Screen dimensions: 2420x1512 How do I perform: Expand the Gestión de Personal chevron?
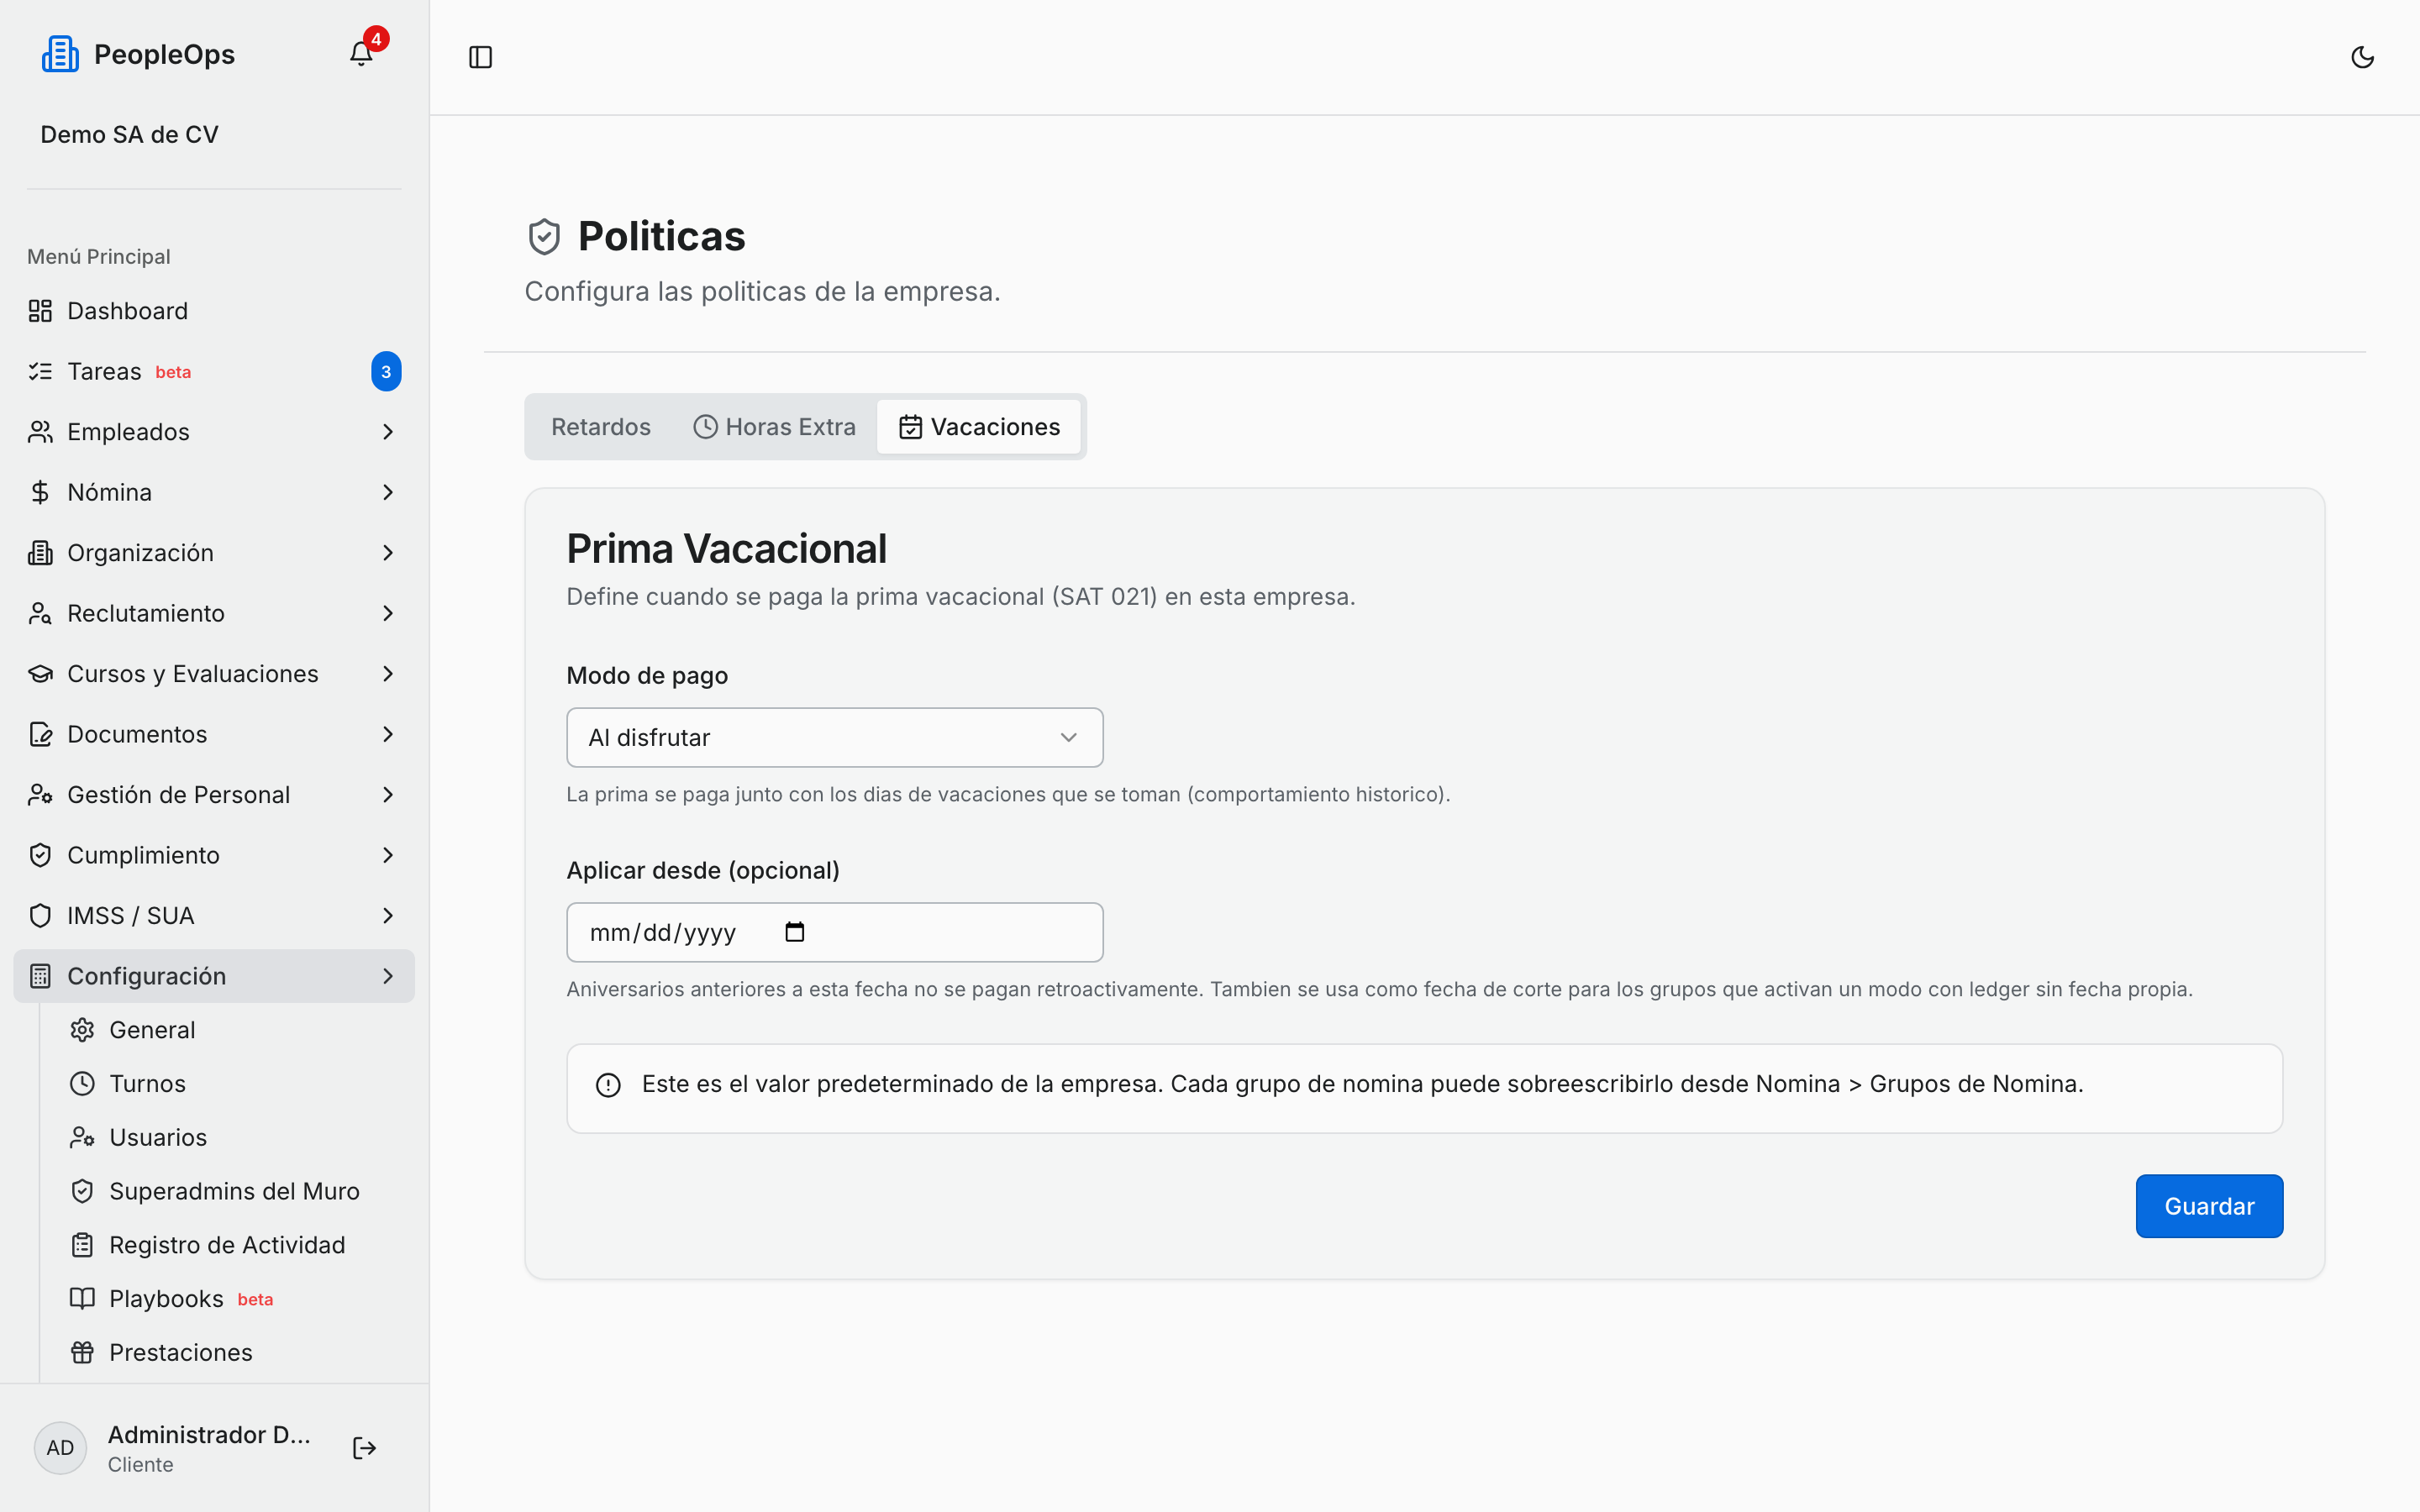[388, 795]
